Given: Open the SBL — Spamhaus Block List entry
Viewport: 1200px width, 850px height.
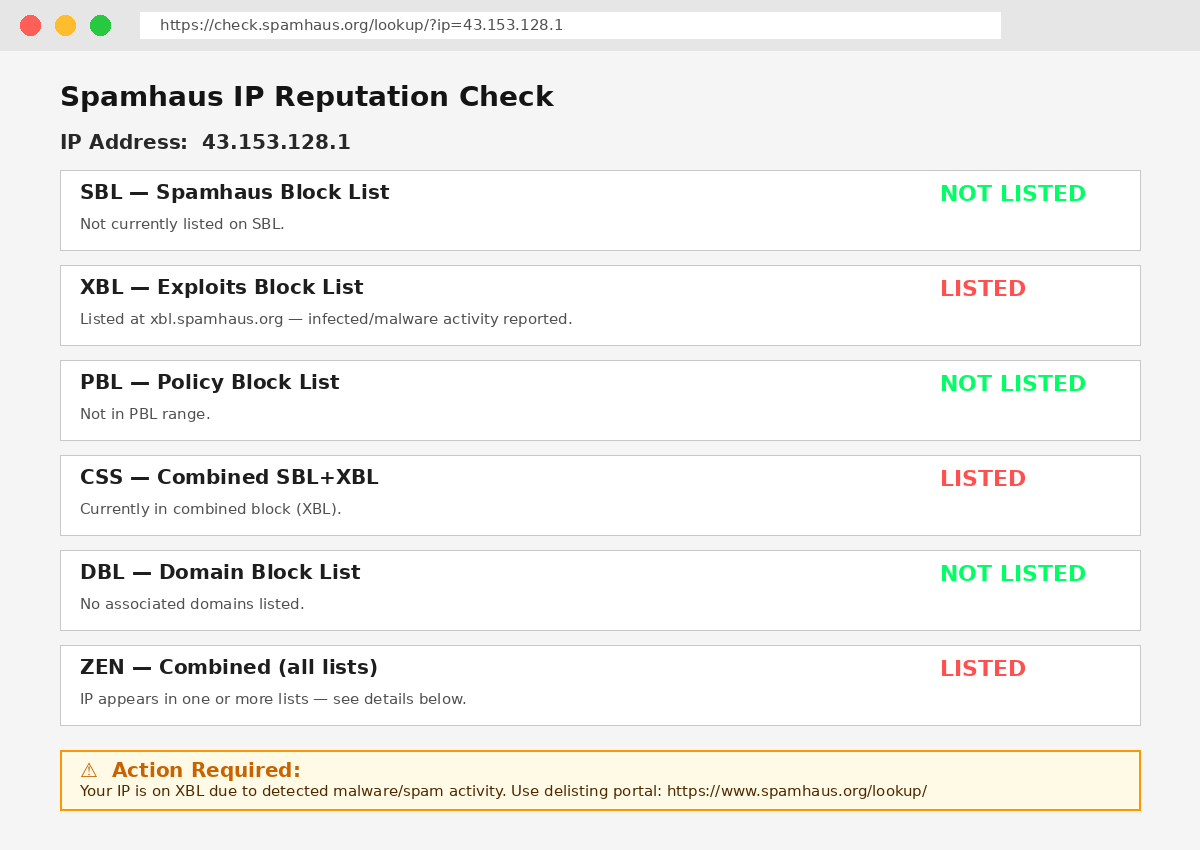Looking at the screenshot, I should click(600, 210).
